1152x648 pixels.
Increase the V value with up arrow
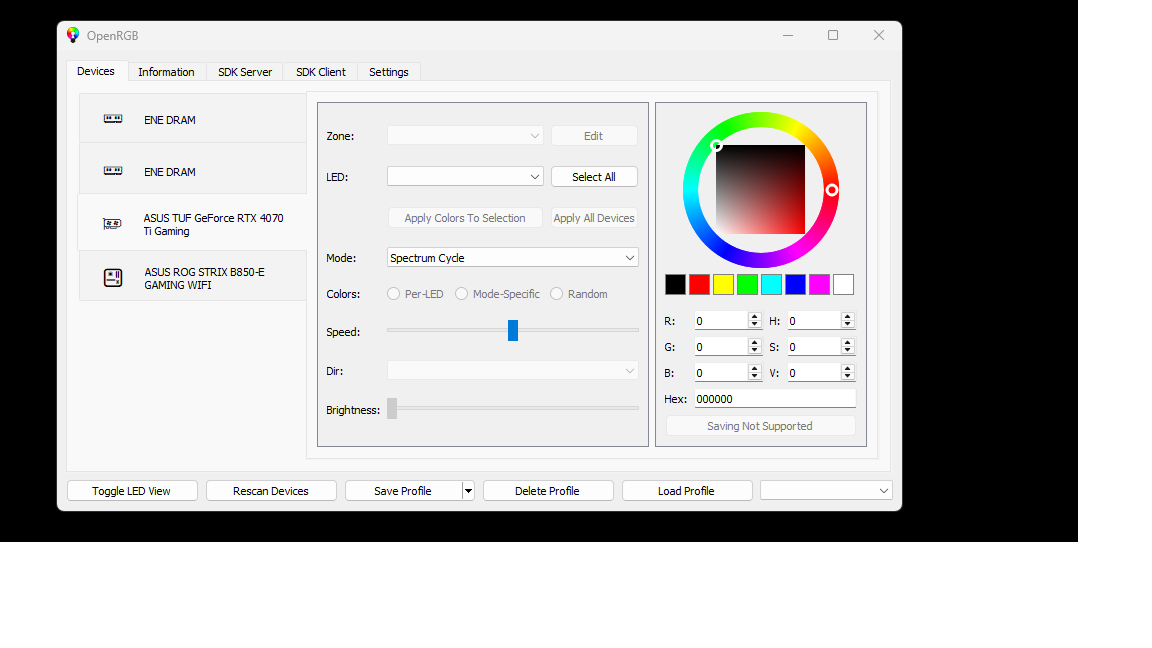848,369
